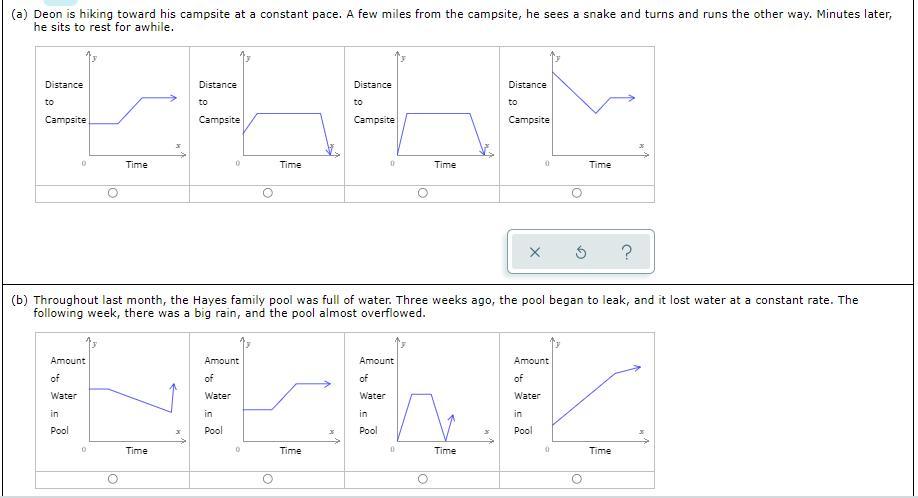Select second radio button in part (a)
Viewport: 918px width, 498px height.
click(x=268, y=193)
